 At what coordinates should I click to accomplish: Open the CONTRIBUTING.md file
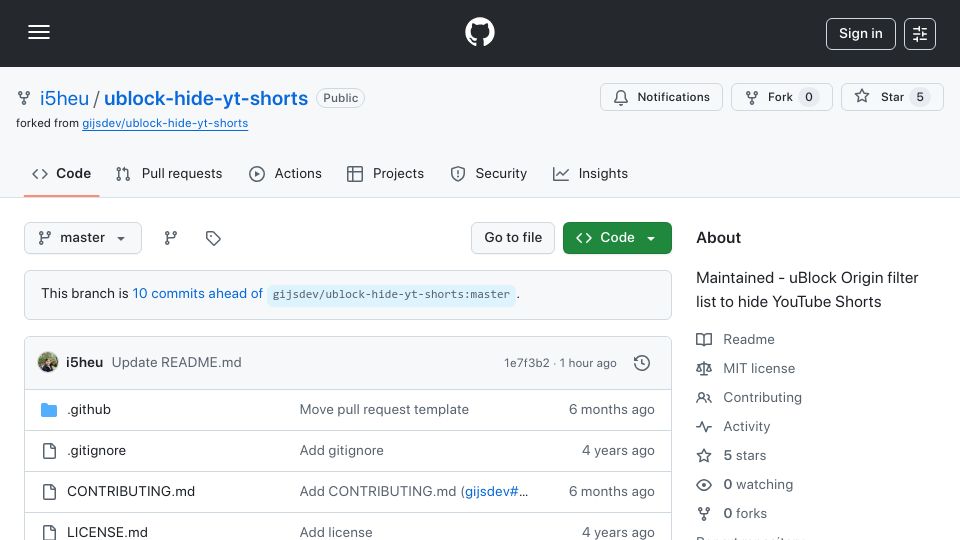coord(131,492)
